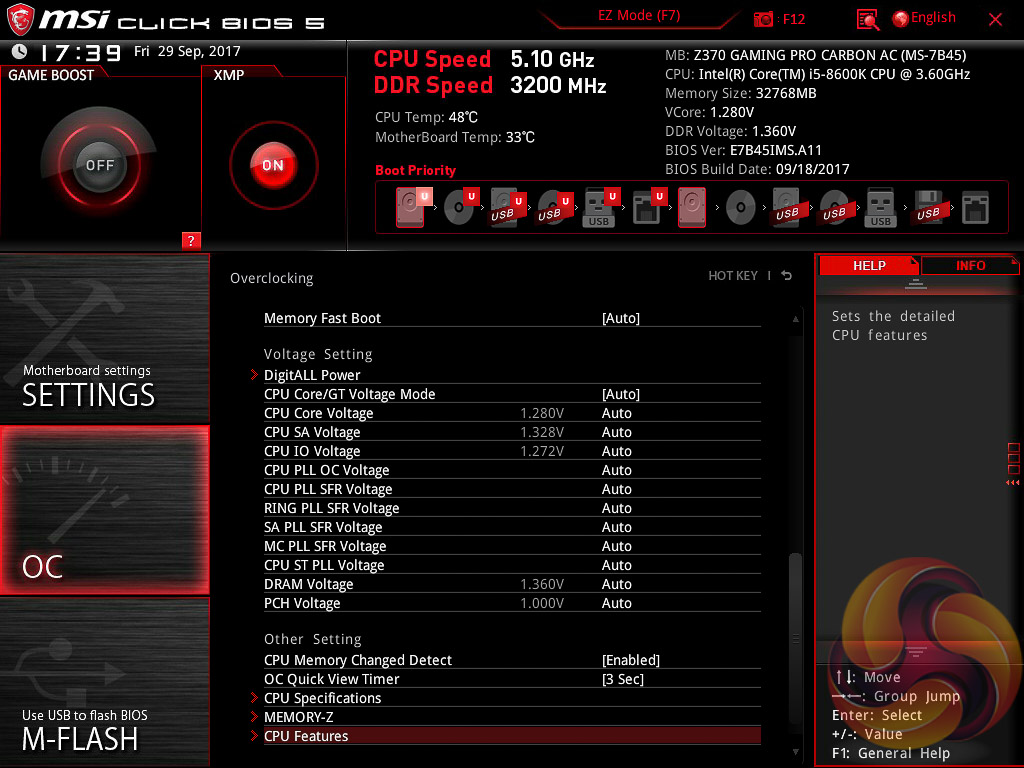Click the language globe icon

[x=901, y=19]
